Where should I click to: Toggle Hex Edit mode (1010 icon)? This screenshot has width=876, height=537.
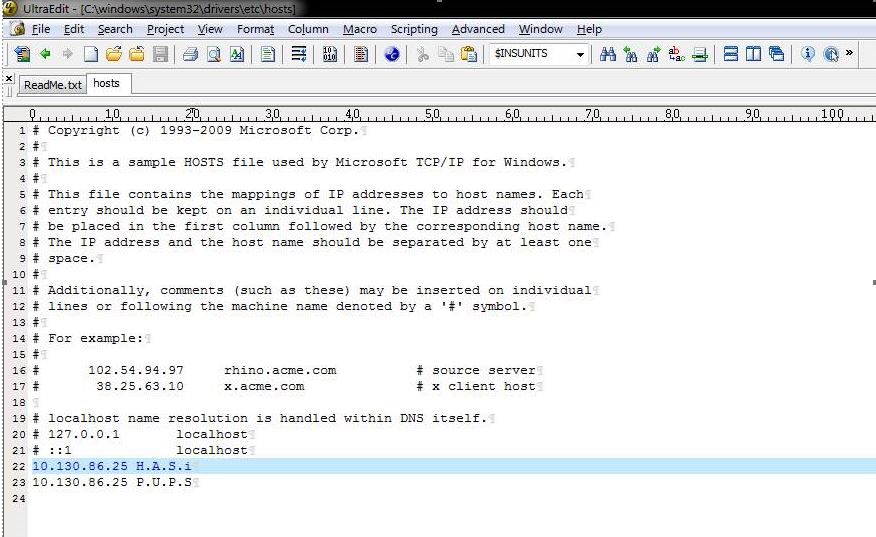click(330, 55)
